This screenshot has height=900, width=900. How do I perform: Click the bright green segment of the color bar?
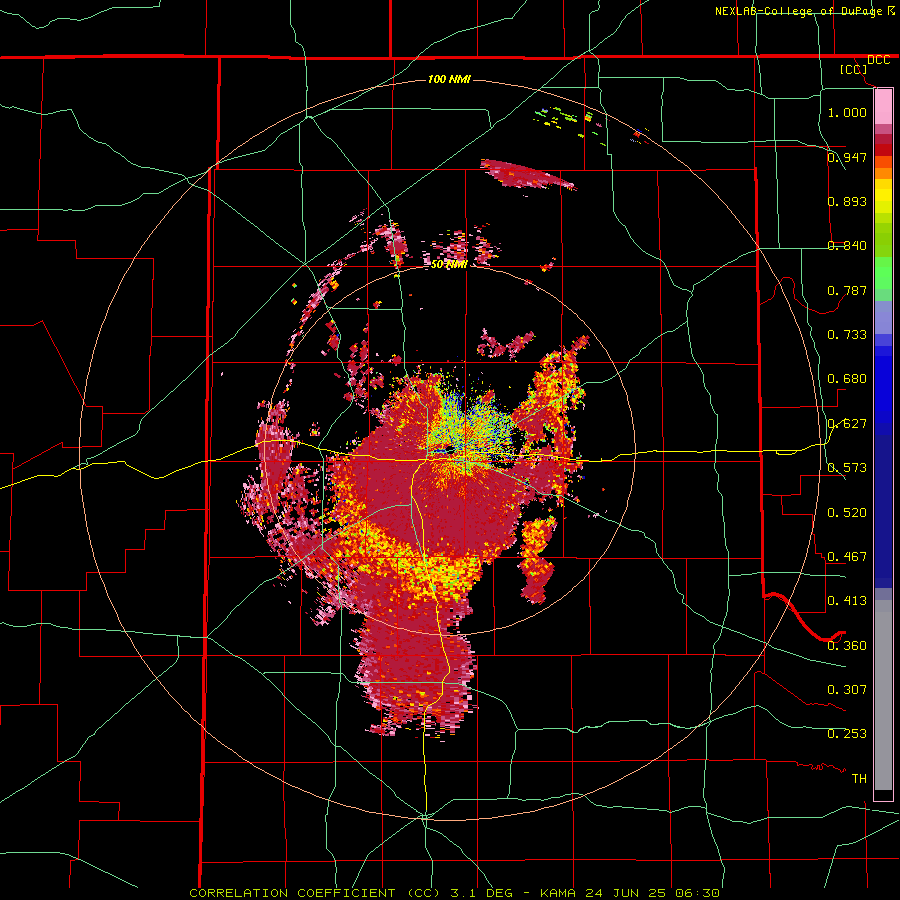click(x=883, y=273)
